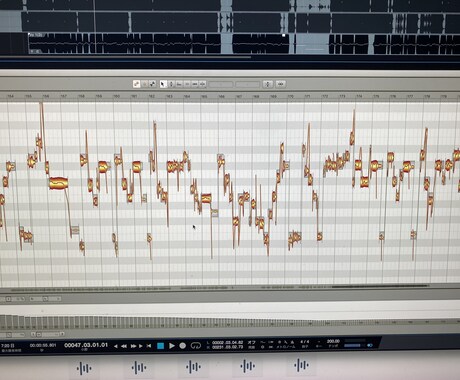The image size is (460, 380).
Task: Click the 4/4 time signature value
Action: coord(305,342)
